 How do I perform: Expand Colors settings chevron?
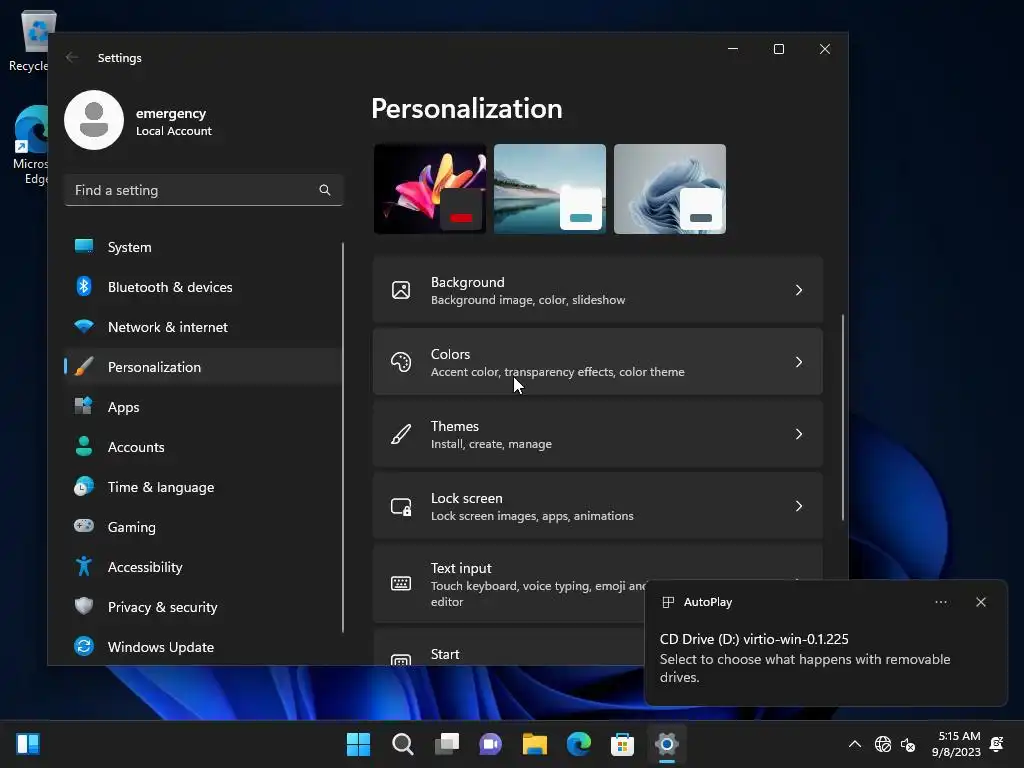[799, 362]
